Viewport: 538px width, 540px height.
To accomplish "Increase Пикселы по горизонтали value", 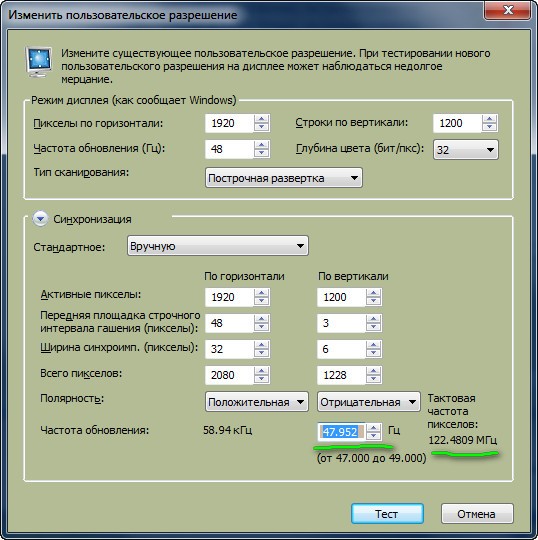I will (262, 119).
